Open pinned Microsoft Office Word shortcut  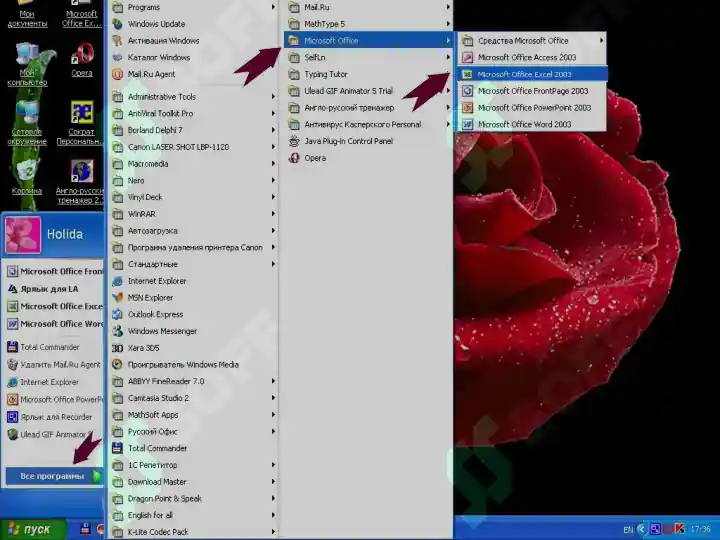(x=54, y=324)
